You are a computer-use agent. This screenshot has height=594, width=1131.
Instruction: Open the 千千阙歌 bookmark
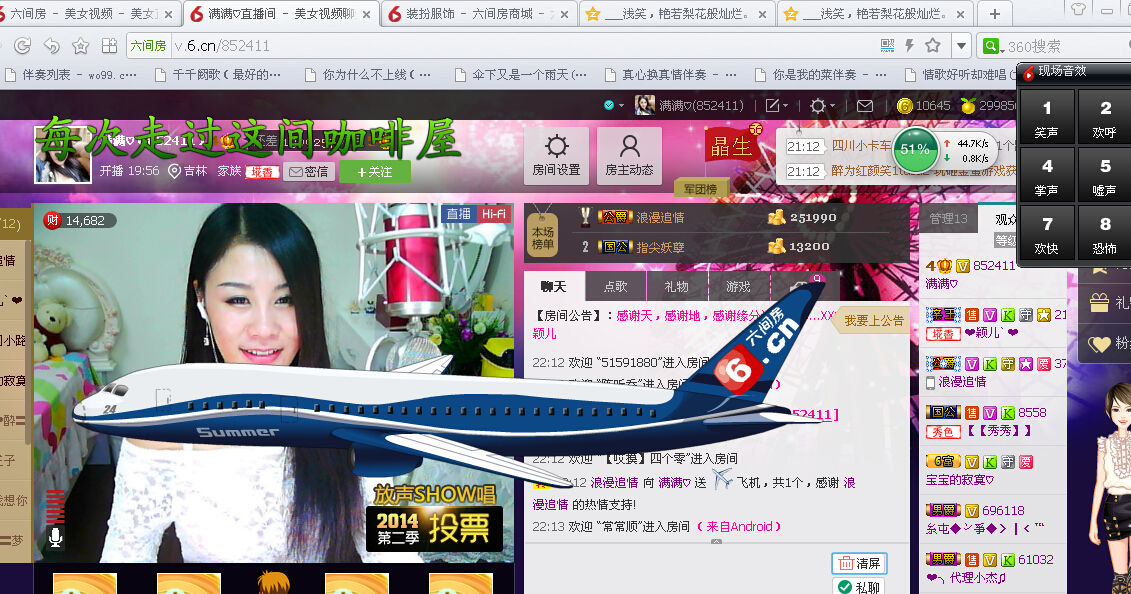tap(218, 74)
